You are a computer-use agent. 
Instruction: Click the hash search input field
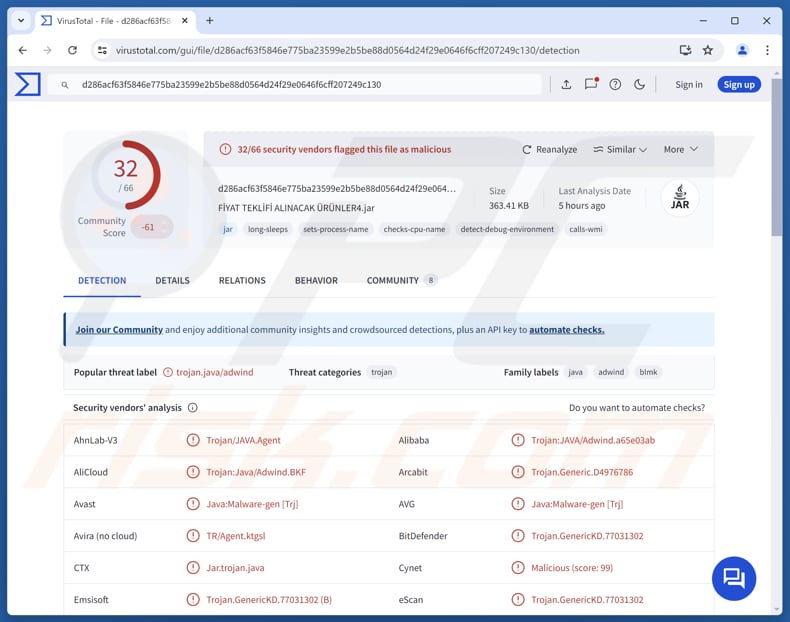click(300, 85)
